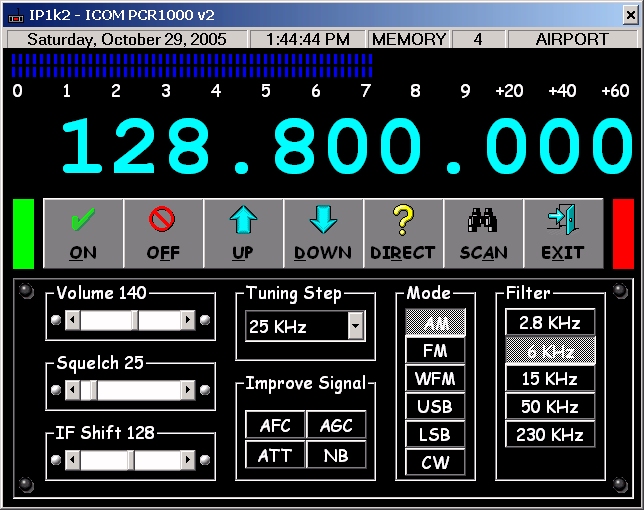Image resolution: width=644 pixels, height=510 pixels.
Task: Select WFM mode
Action: click(435, 378)
